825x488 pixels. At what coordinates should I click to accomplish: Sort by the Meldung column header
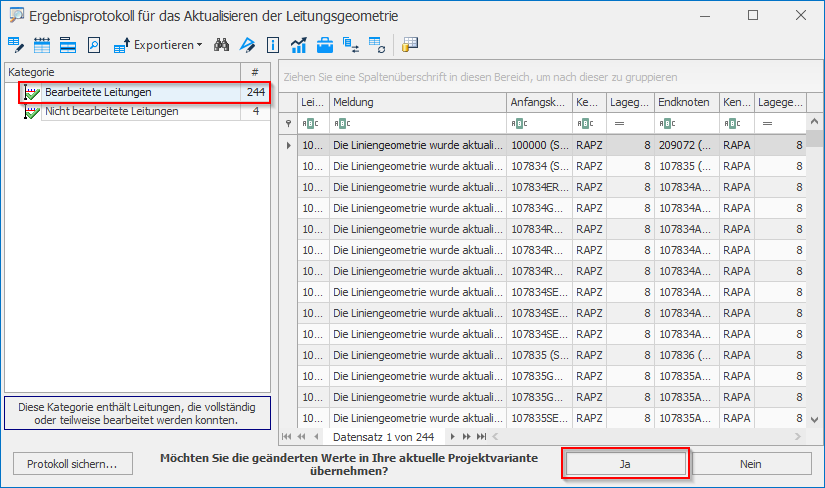[x=417, y=103]
